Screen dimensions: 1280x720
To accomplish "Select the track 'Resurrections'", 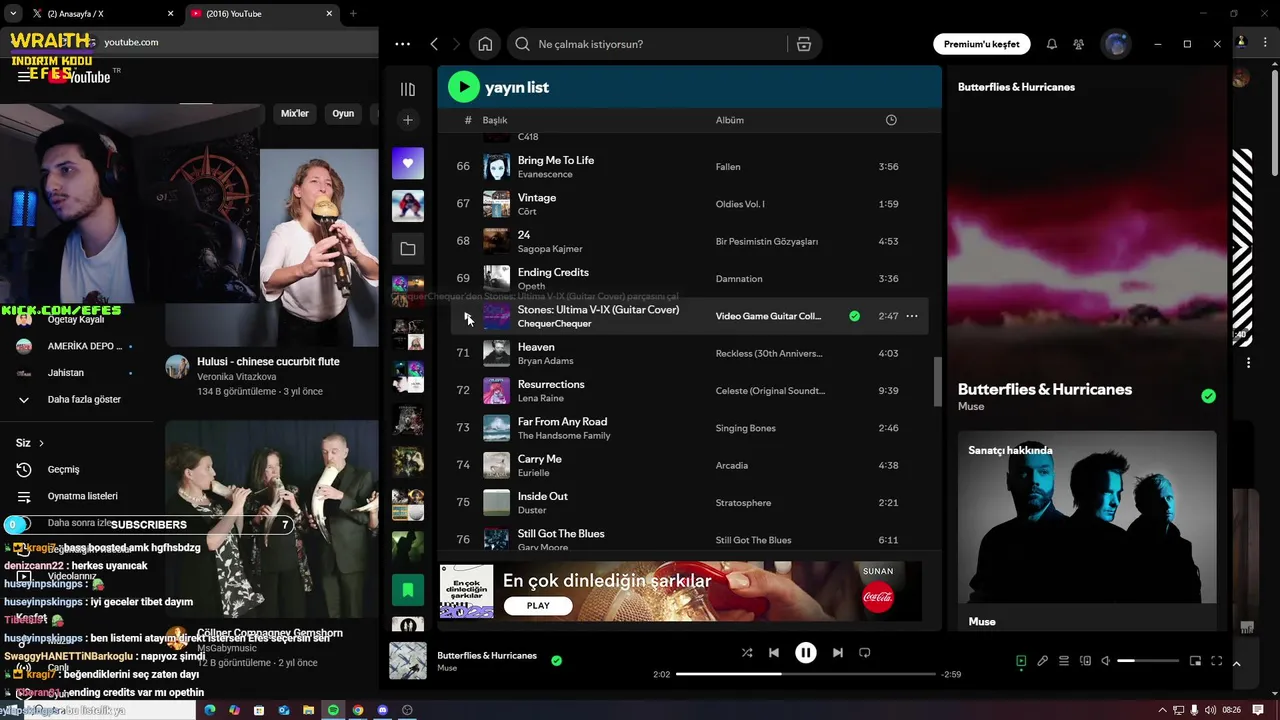I will tap(551, 384).
